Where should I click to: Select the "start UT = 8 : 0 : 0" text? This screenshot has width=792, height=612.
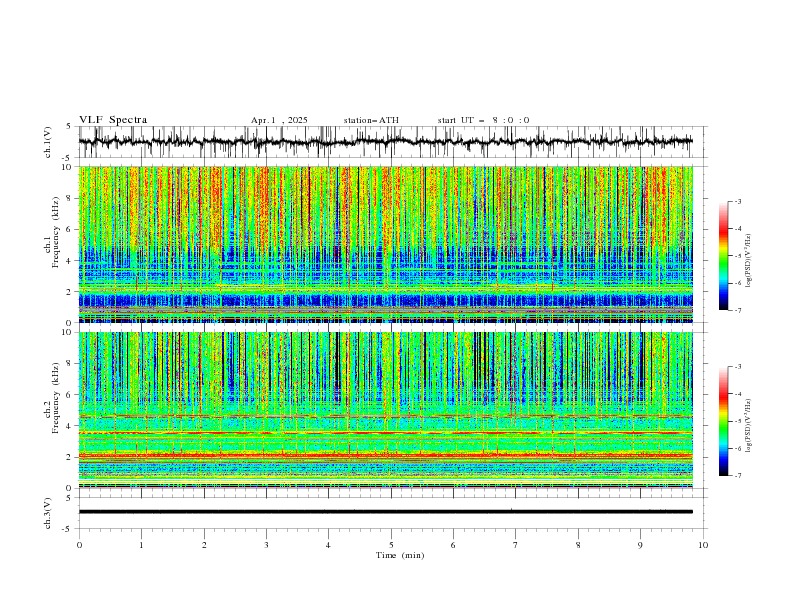[483, 120]
